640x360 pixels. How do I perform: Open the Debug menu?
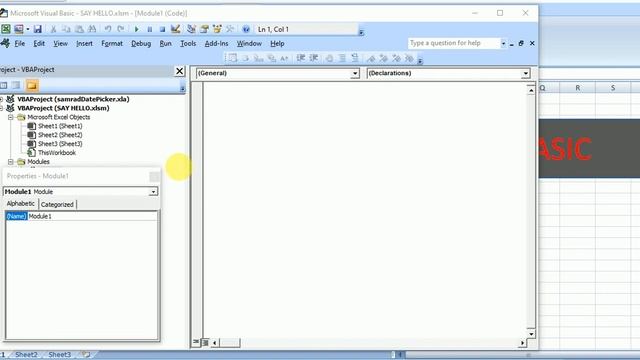tap(141, 43)
